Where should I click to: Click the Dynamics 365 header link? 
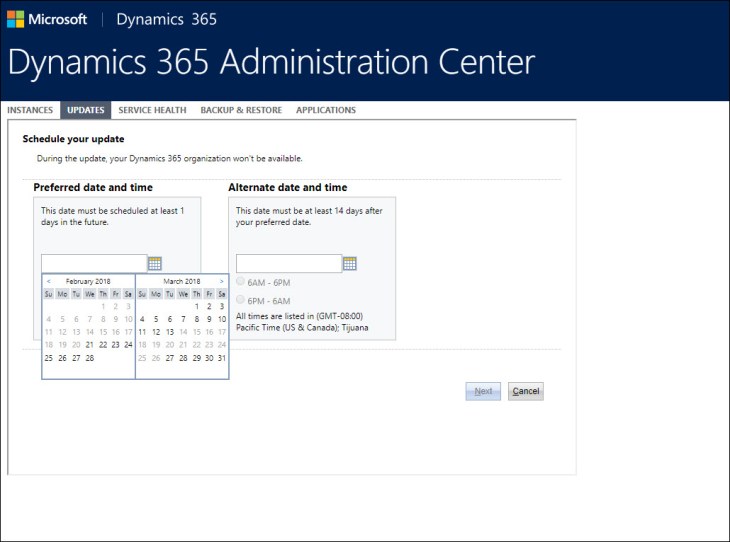166,19
